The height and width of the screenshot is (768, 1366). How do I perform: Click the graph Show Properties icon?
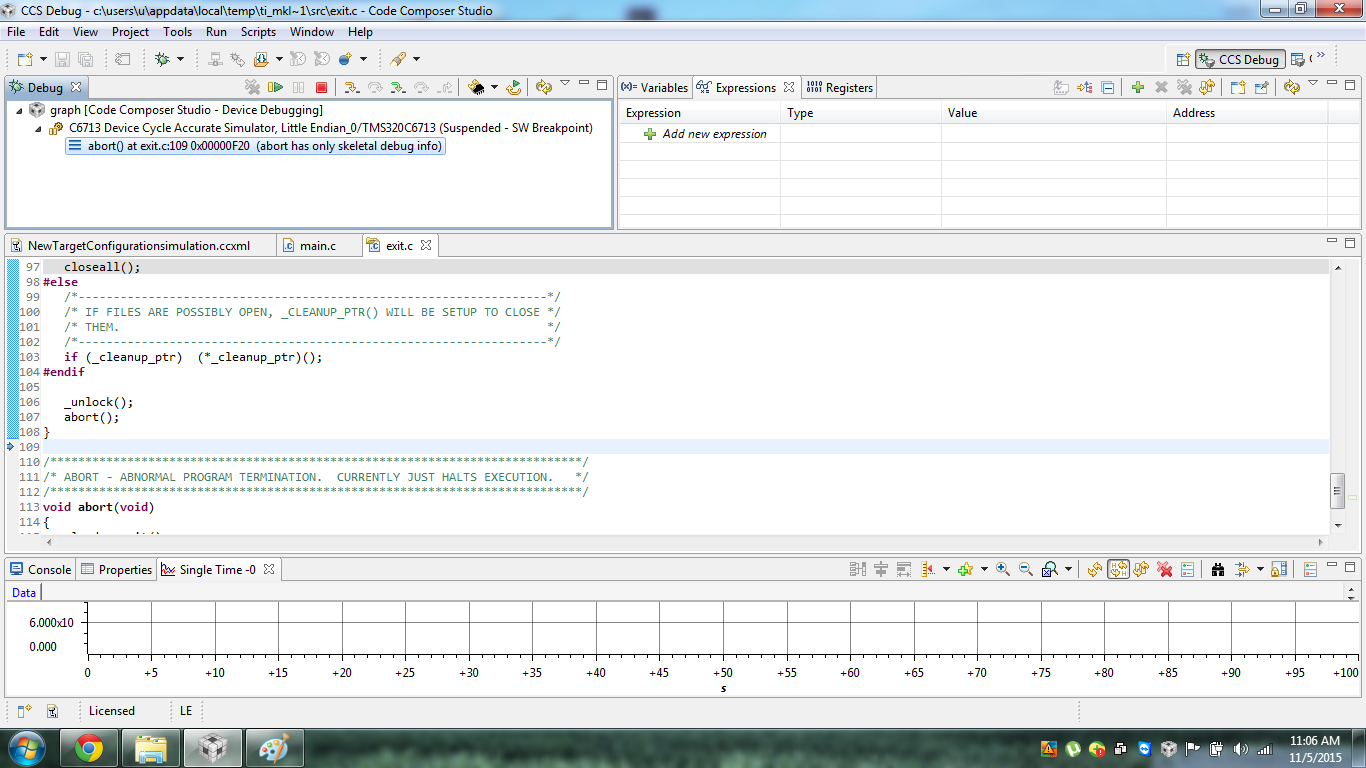[1188, 569]
